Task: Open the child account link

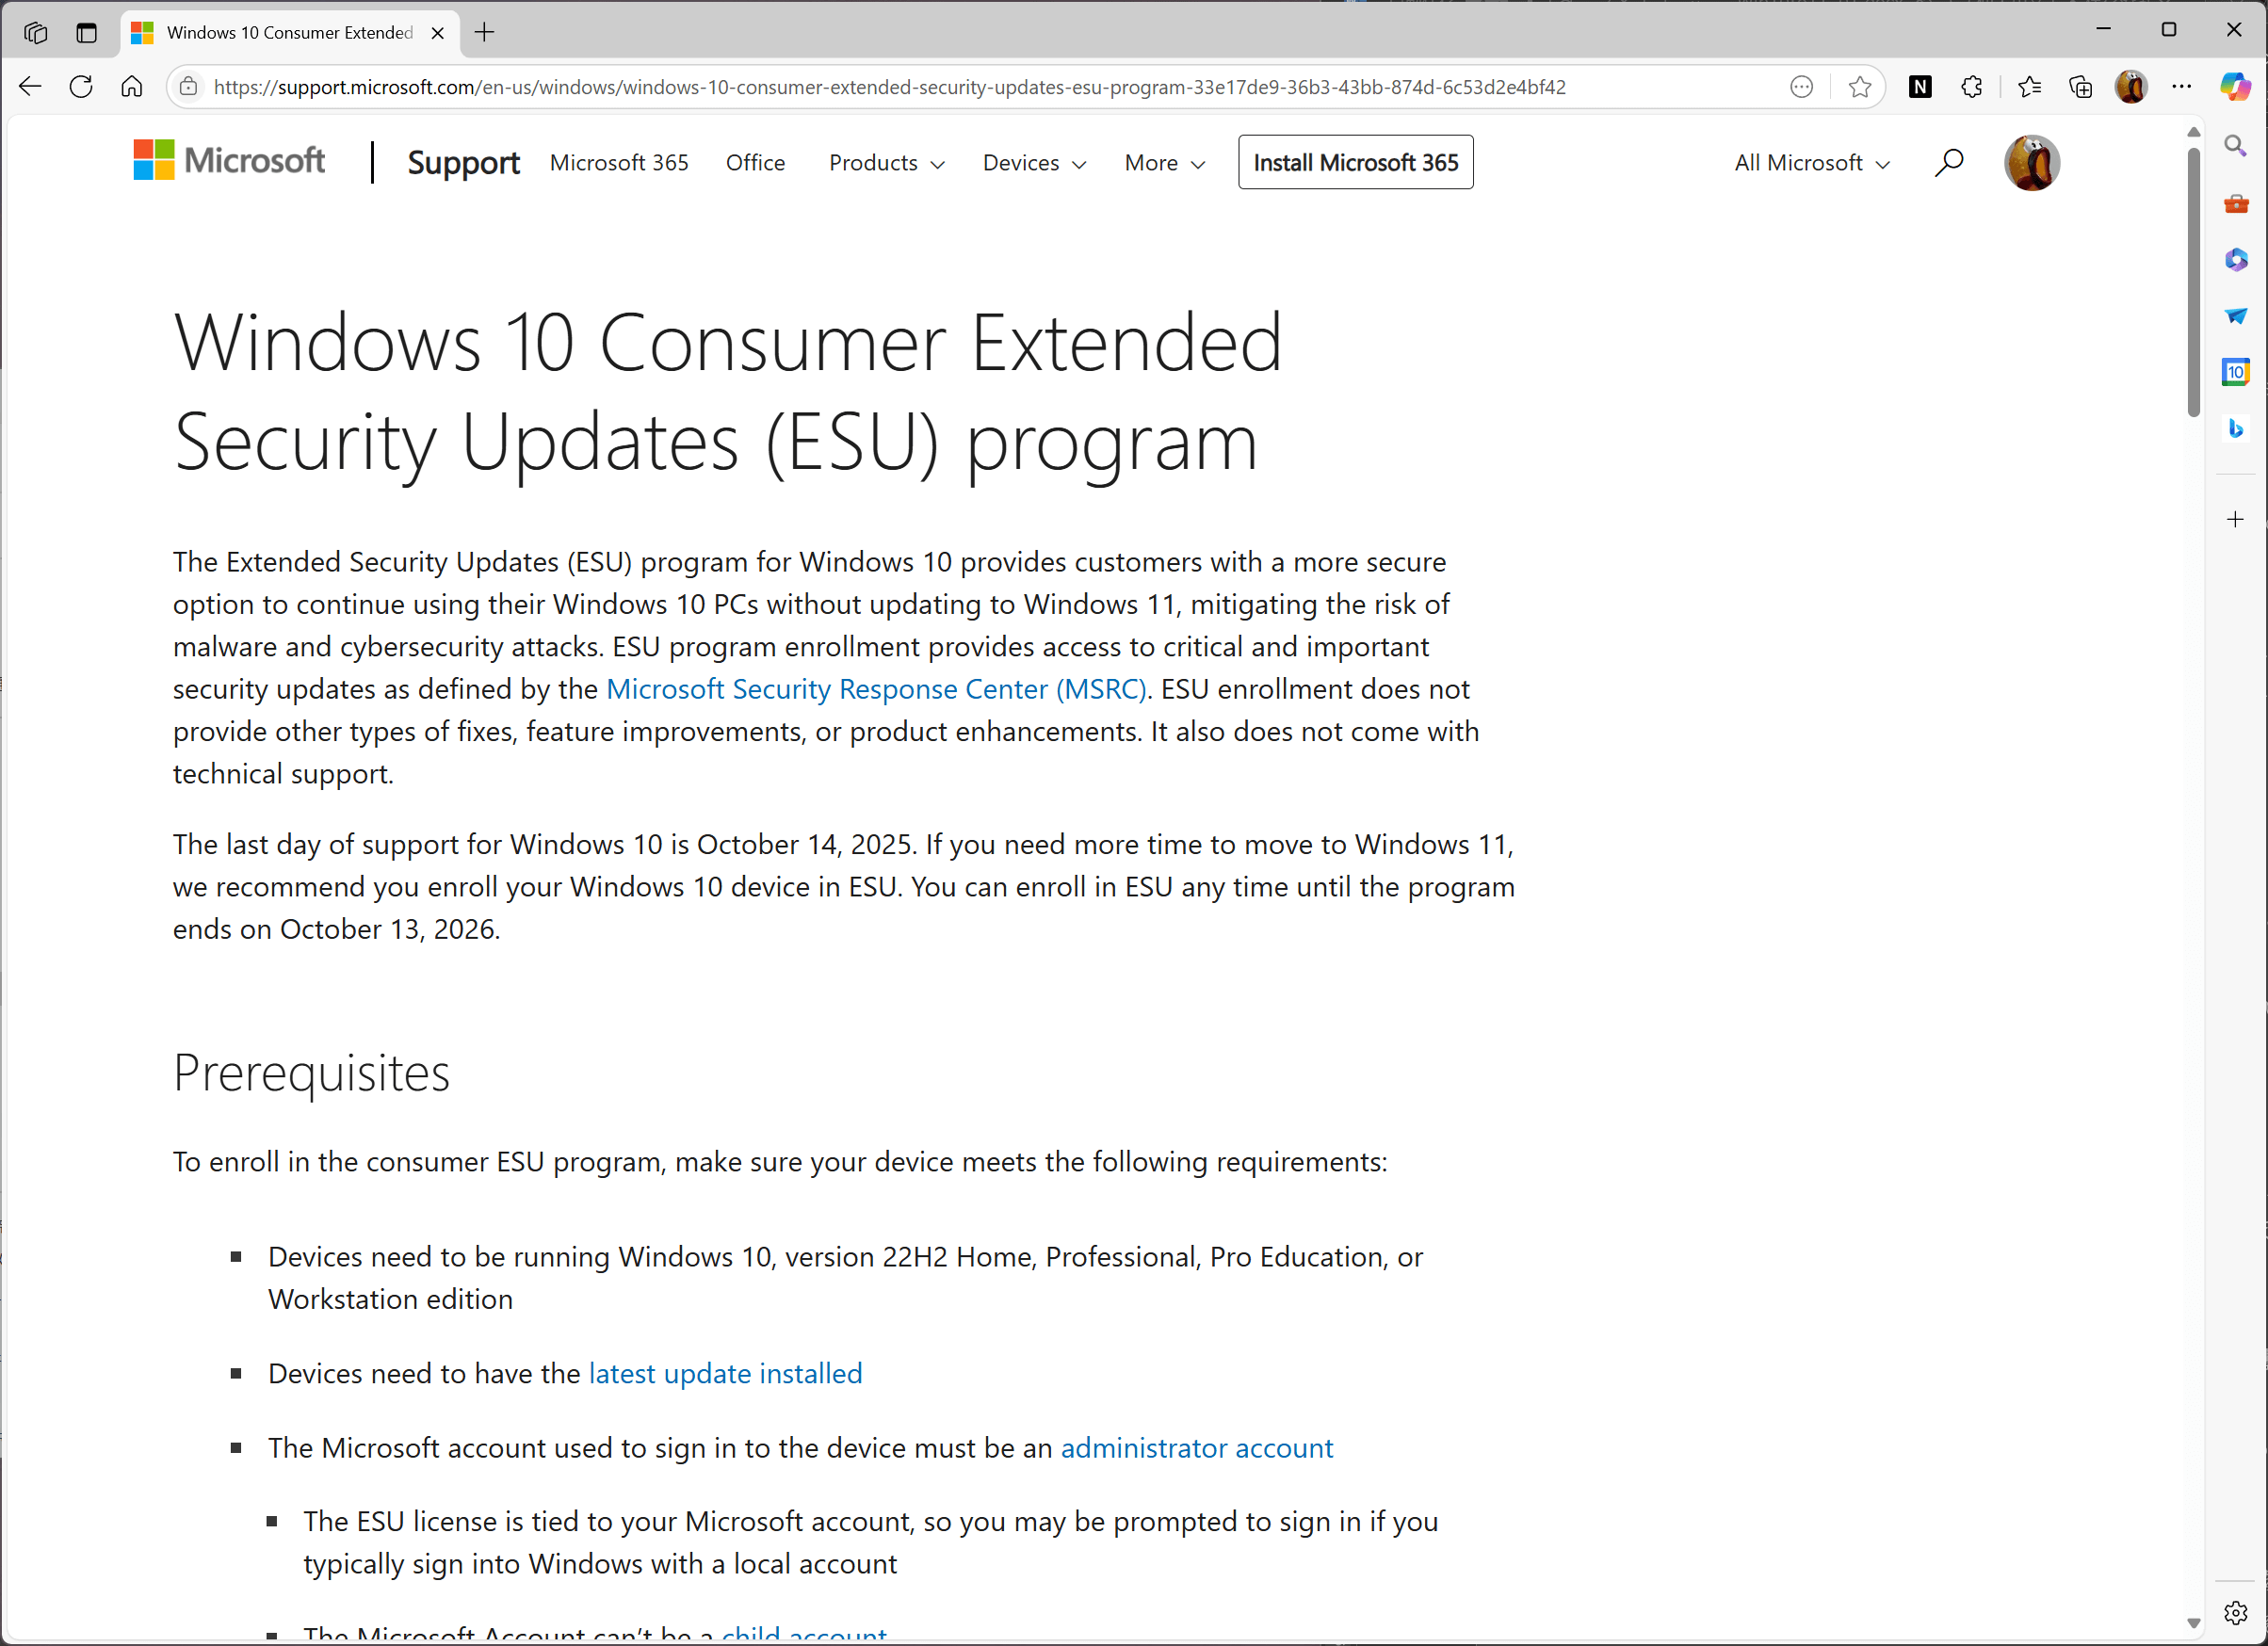Action: pos(804,1634)
